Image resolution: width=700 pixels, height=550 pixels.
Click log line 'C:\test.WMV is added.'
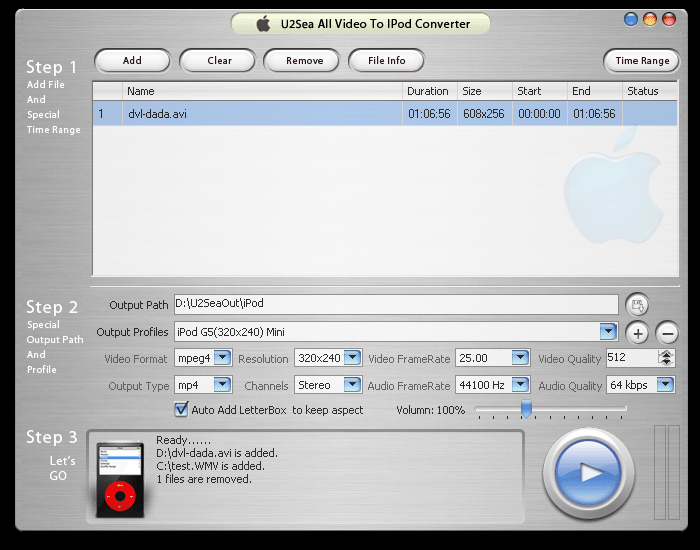tap(210, 466)
